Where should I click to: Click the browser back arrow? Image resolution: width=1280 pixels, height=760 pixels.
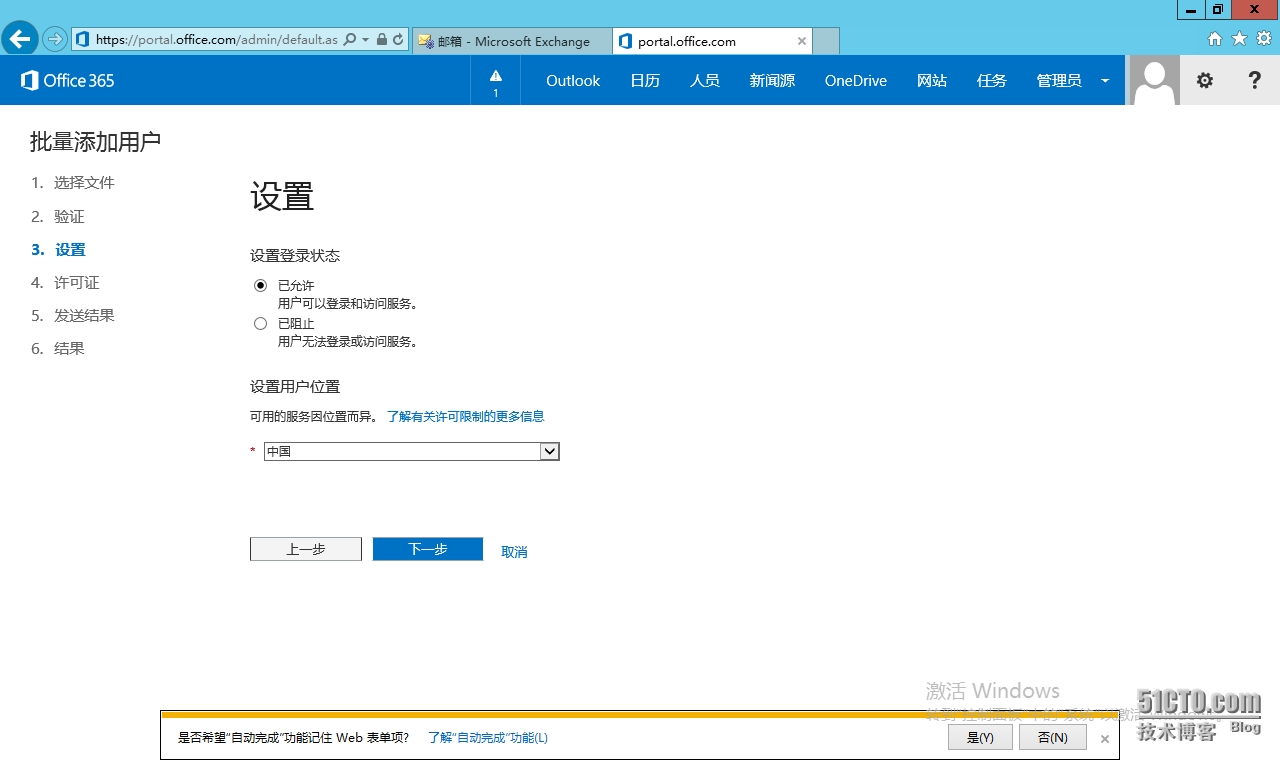pos(19,38)
